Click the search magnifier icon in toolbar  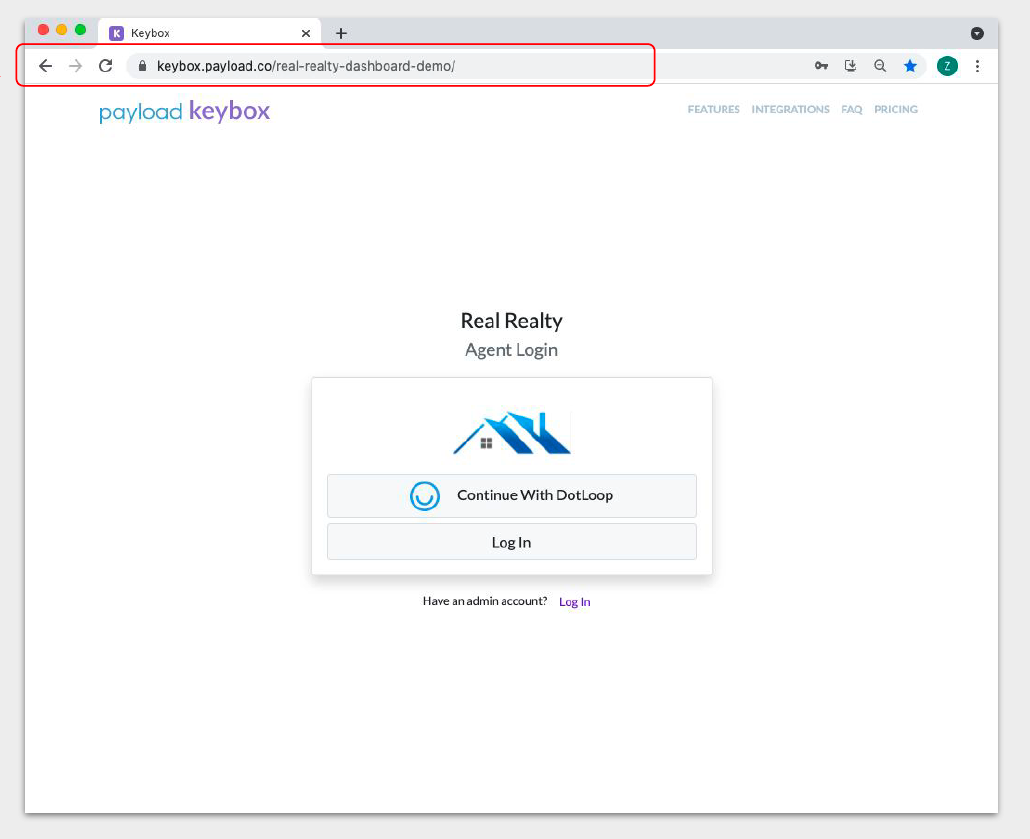pos(880,65)
